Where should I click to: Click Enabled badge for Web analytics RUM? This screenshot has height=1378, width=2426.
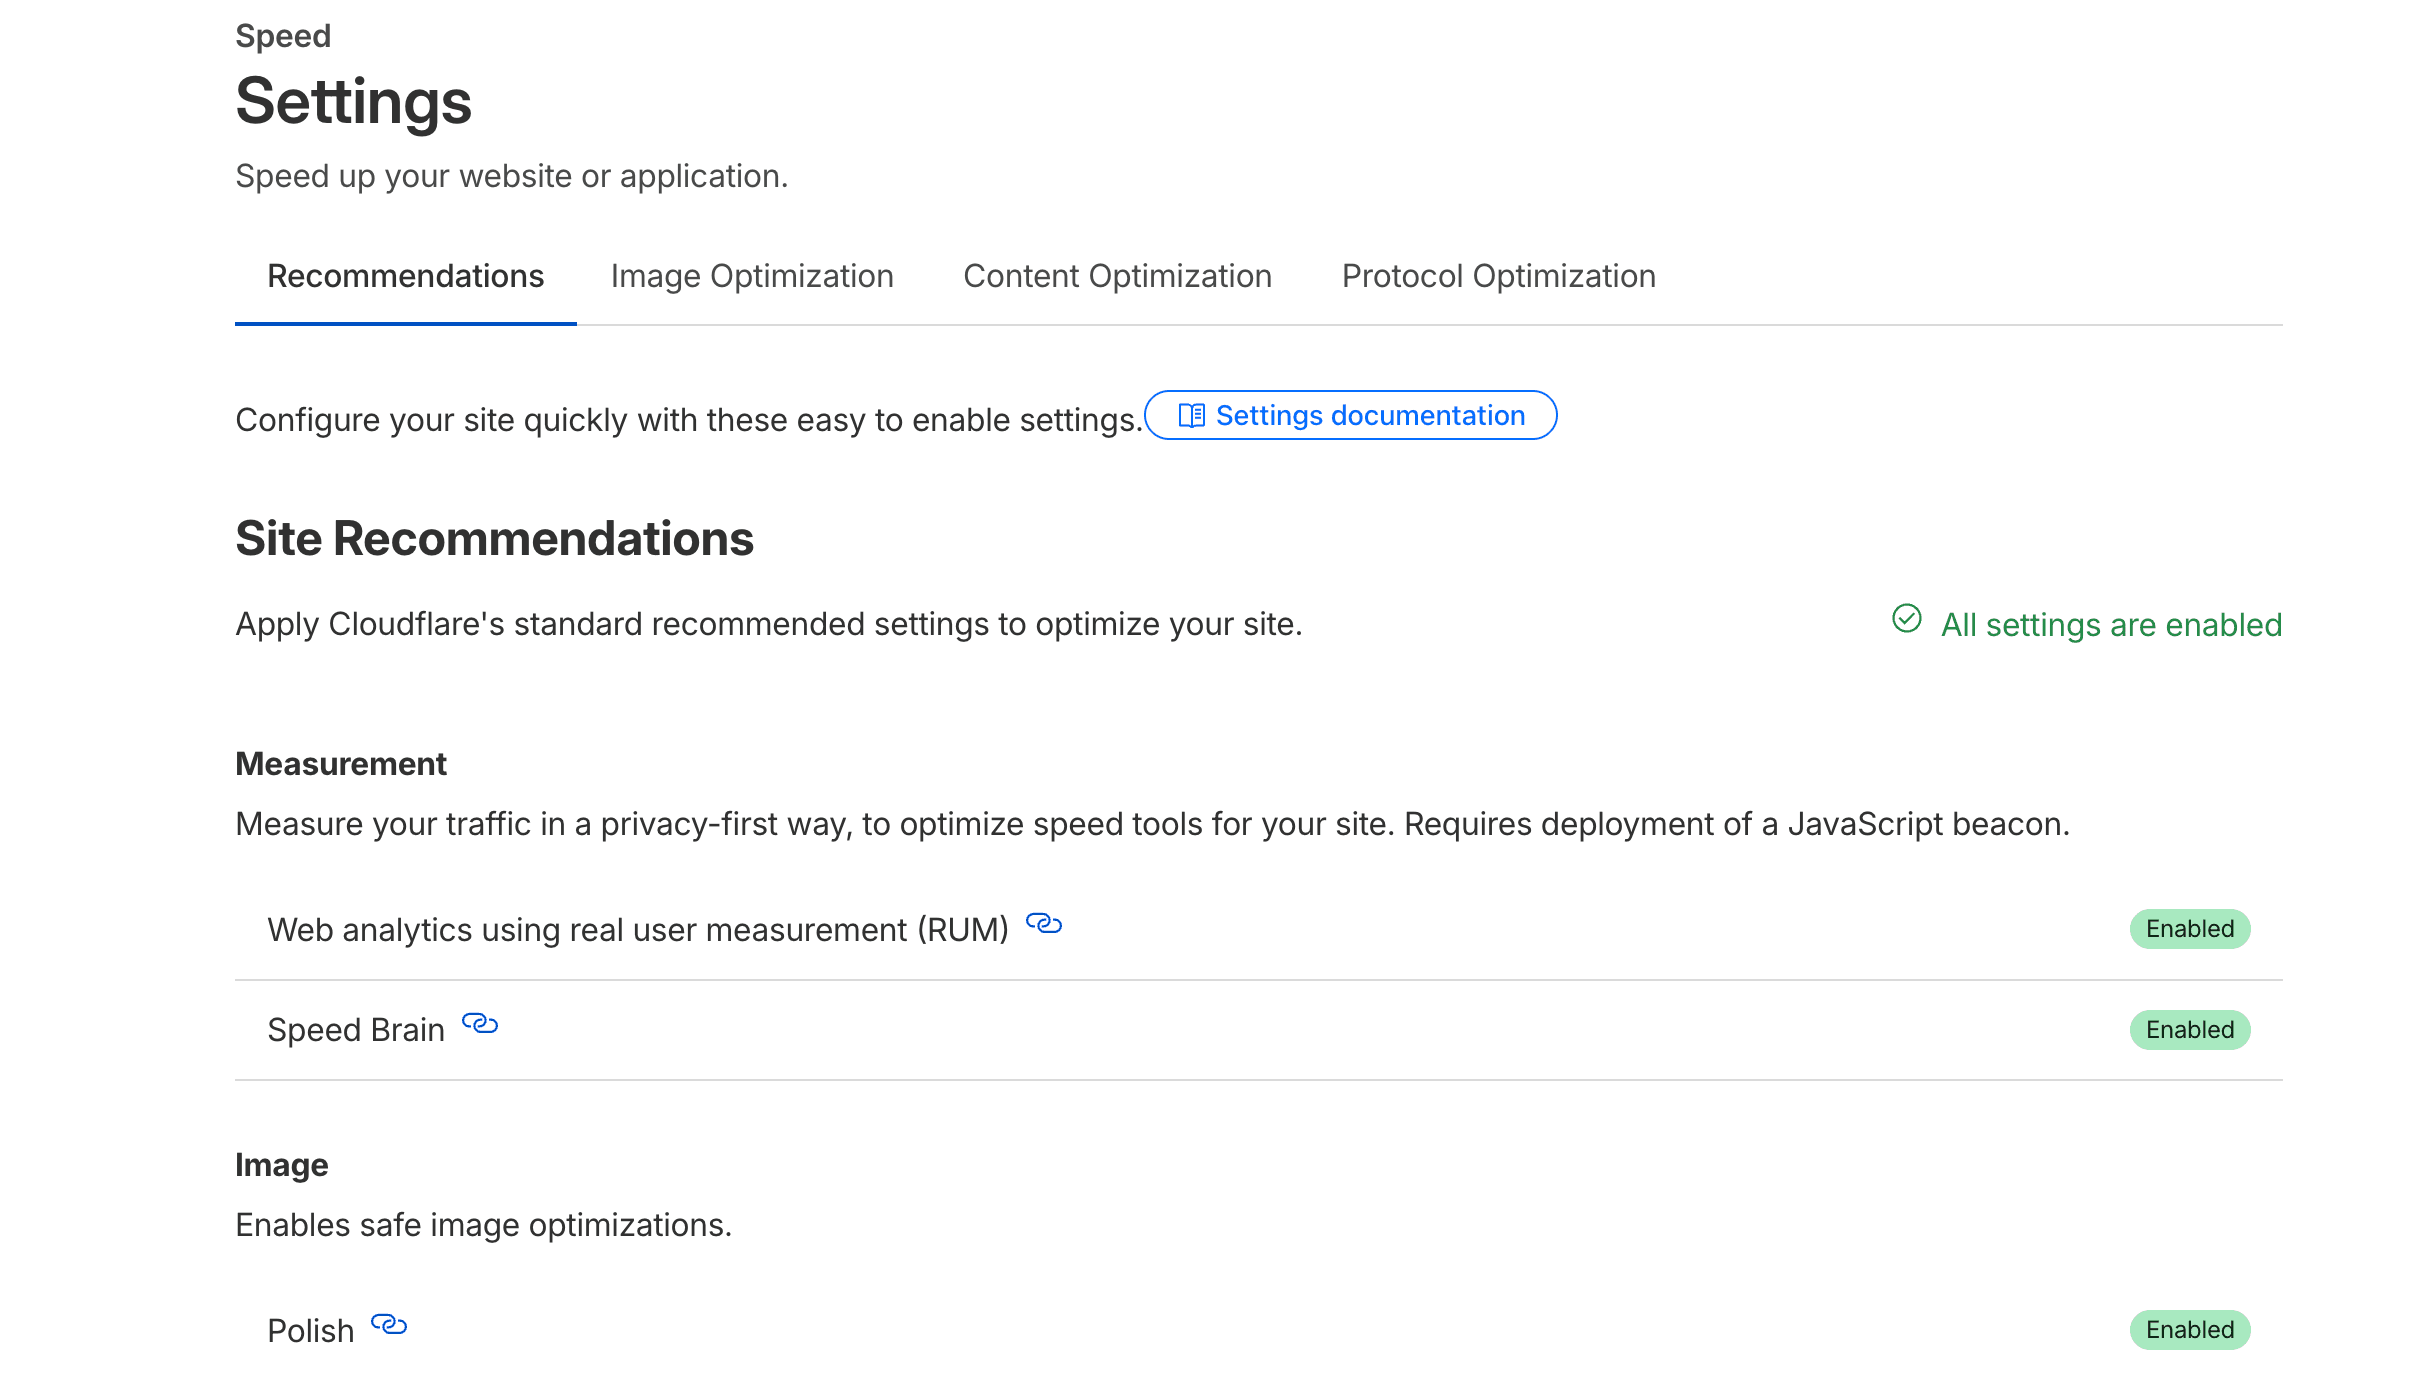tap(2189, 929)
